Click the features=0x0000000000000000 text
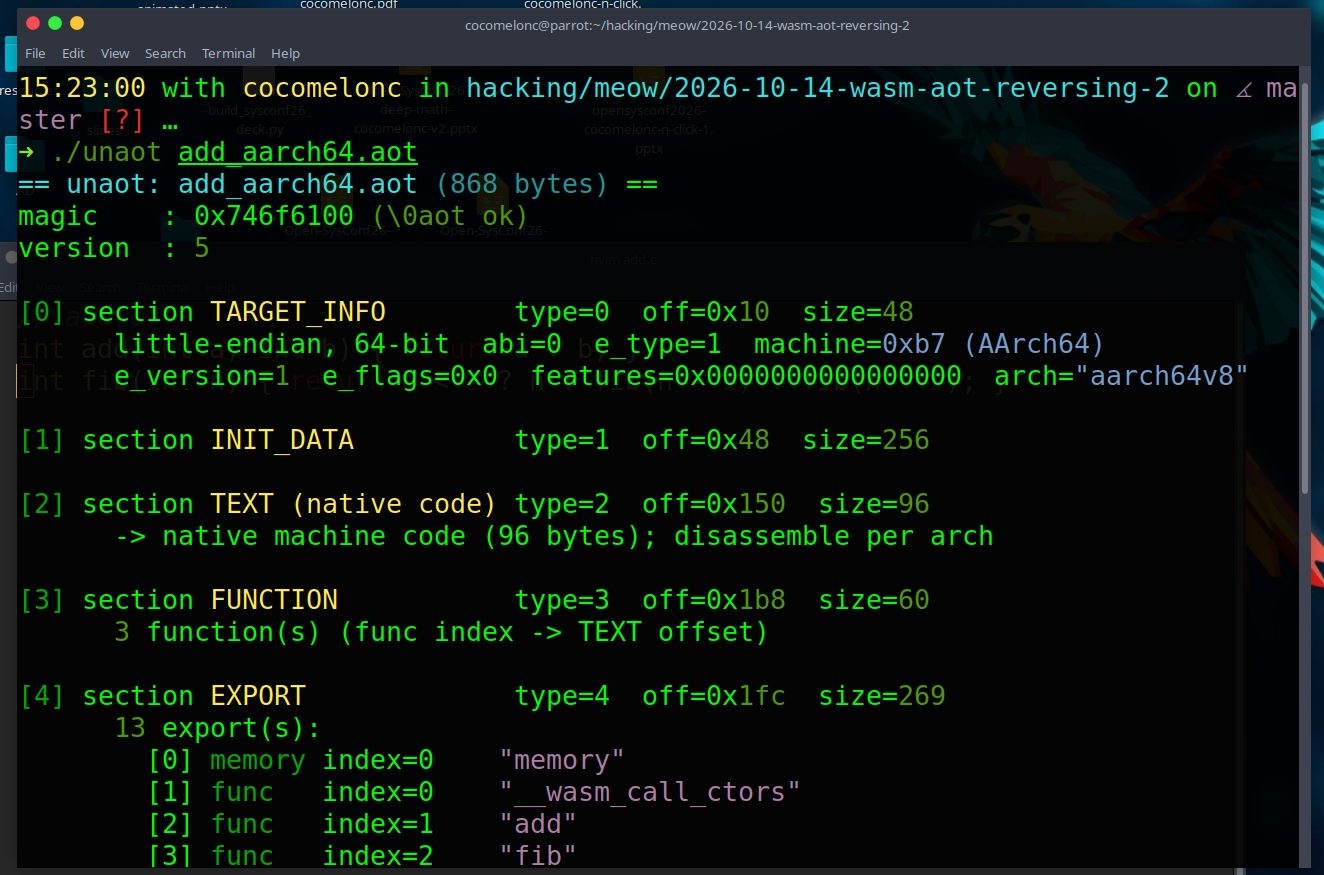This screenshot has height=875, width=1324. (x=745, y=377)
